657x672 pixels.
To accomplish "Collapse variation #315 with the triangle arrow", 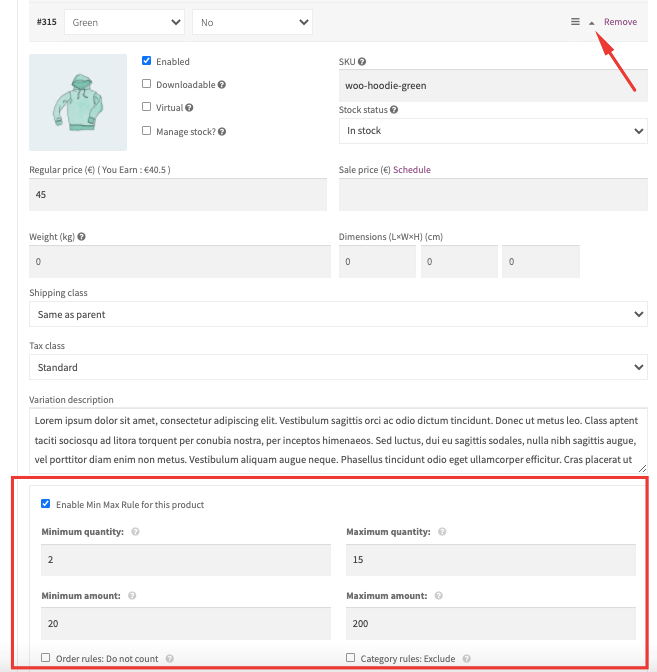I will point(591,23).
